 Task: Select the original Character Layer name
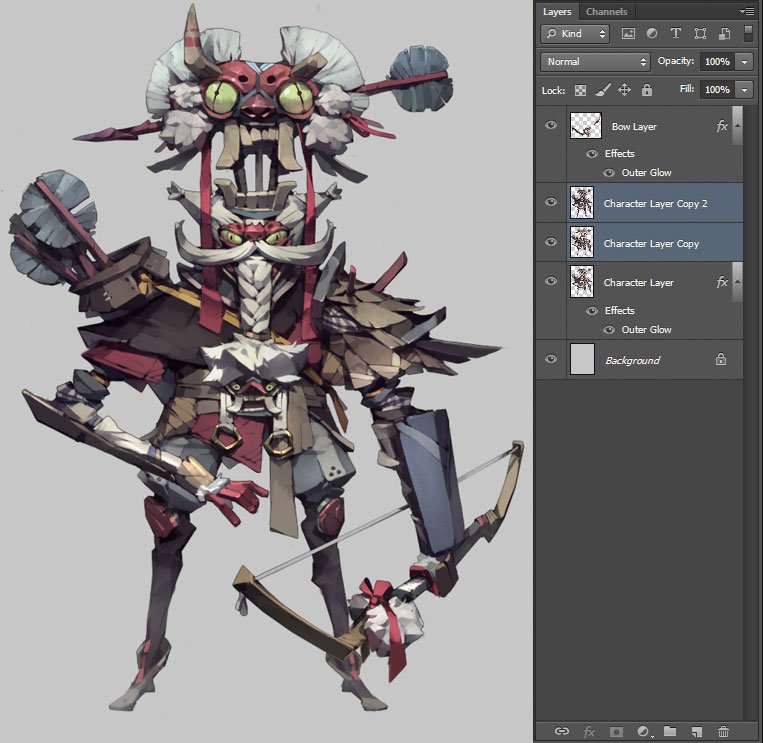638,283
